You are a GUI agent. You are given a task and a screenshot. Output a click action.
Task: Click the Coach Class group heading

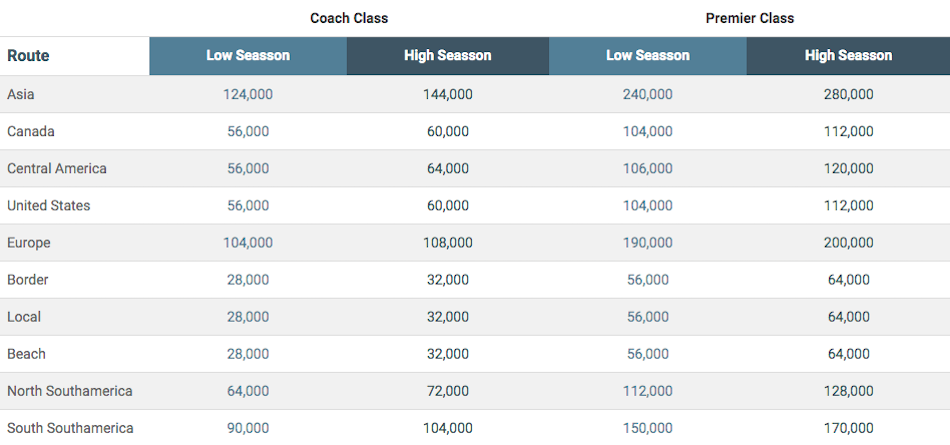[349, 18]
